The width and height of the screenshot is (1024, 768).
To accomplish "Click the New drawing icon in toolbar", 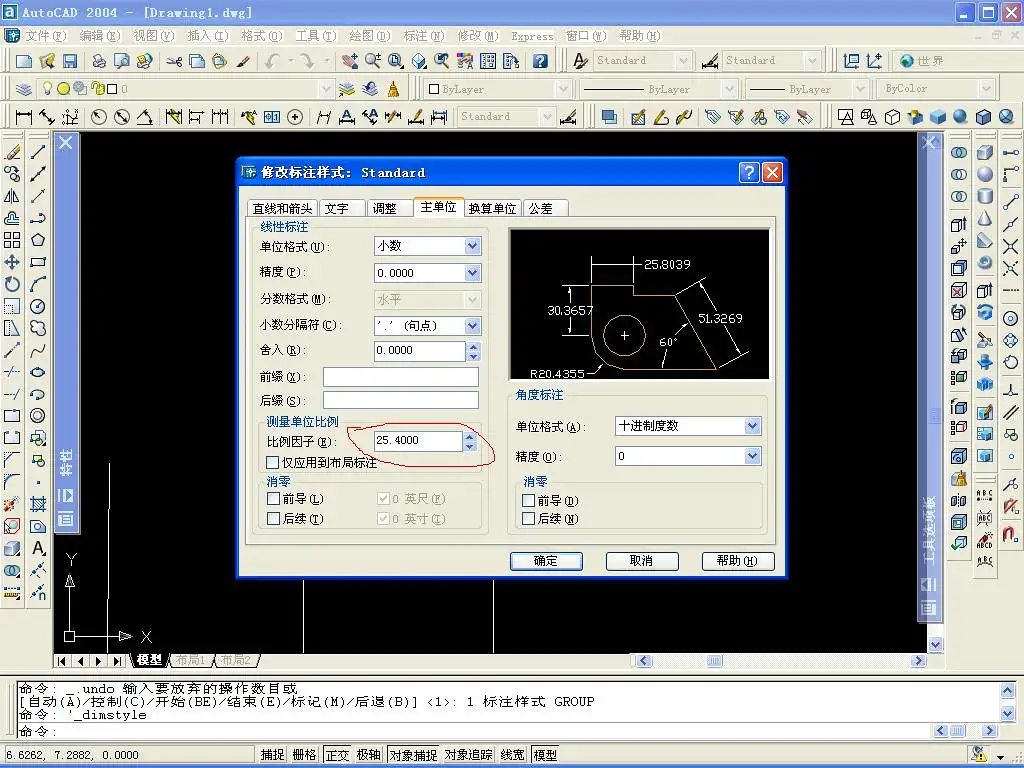I will [x=24, y=61].
